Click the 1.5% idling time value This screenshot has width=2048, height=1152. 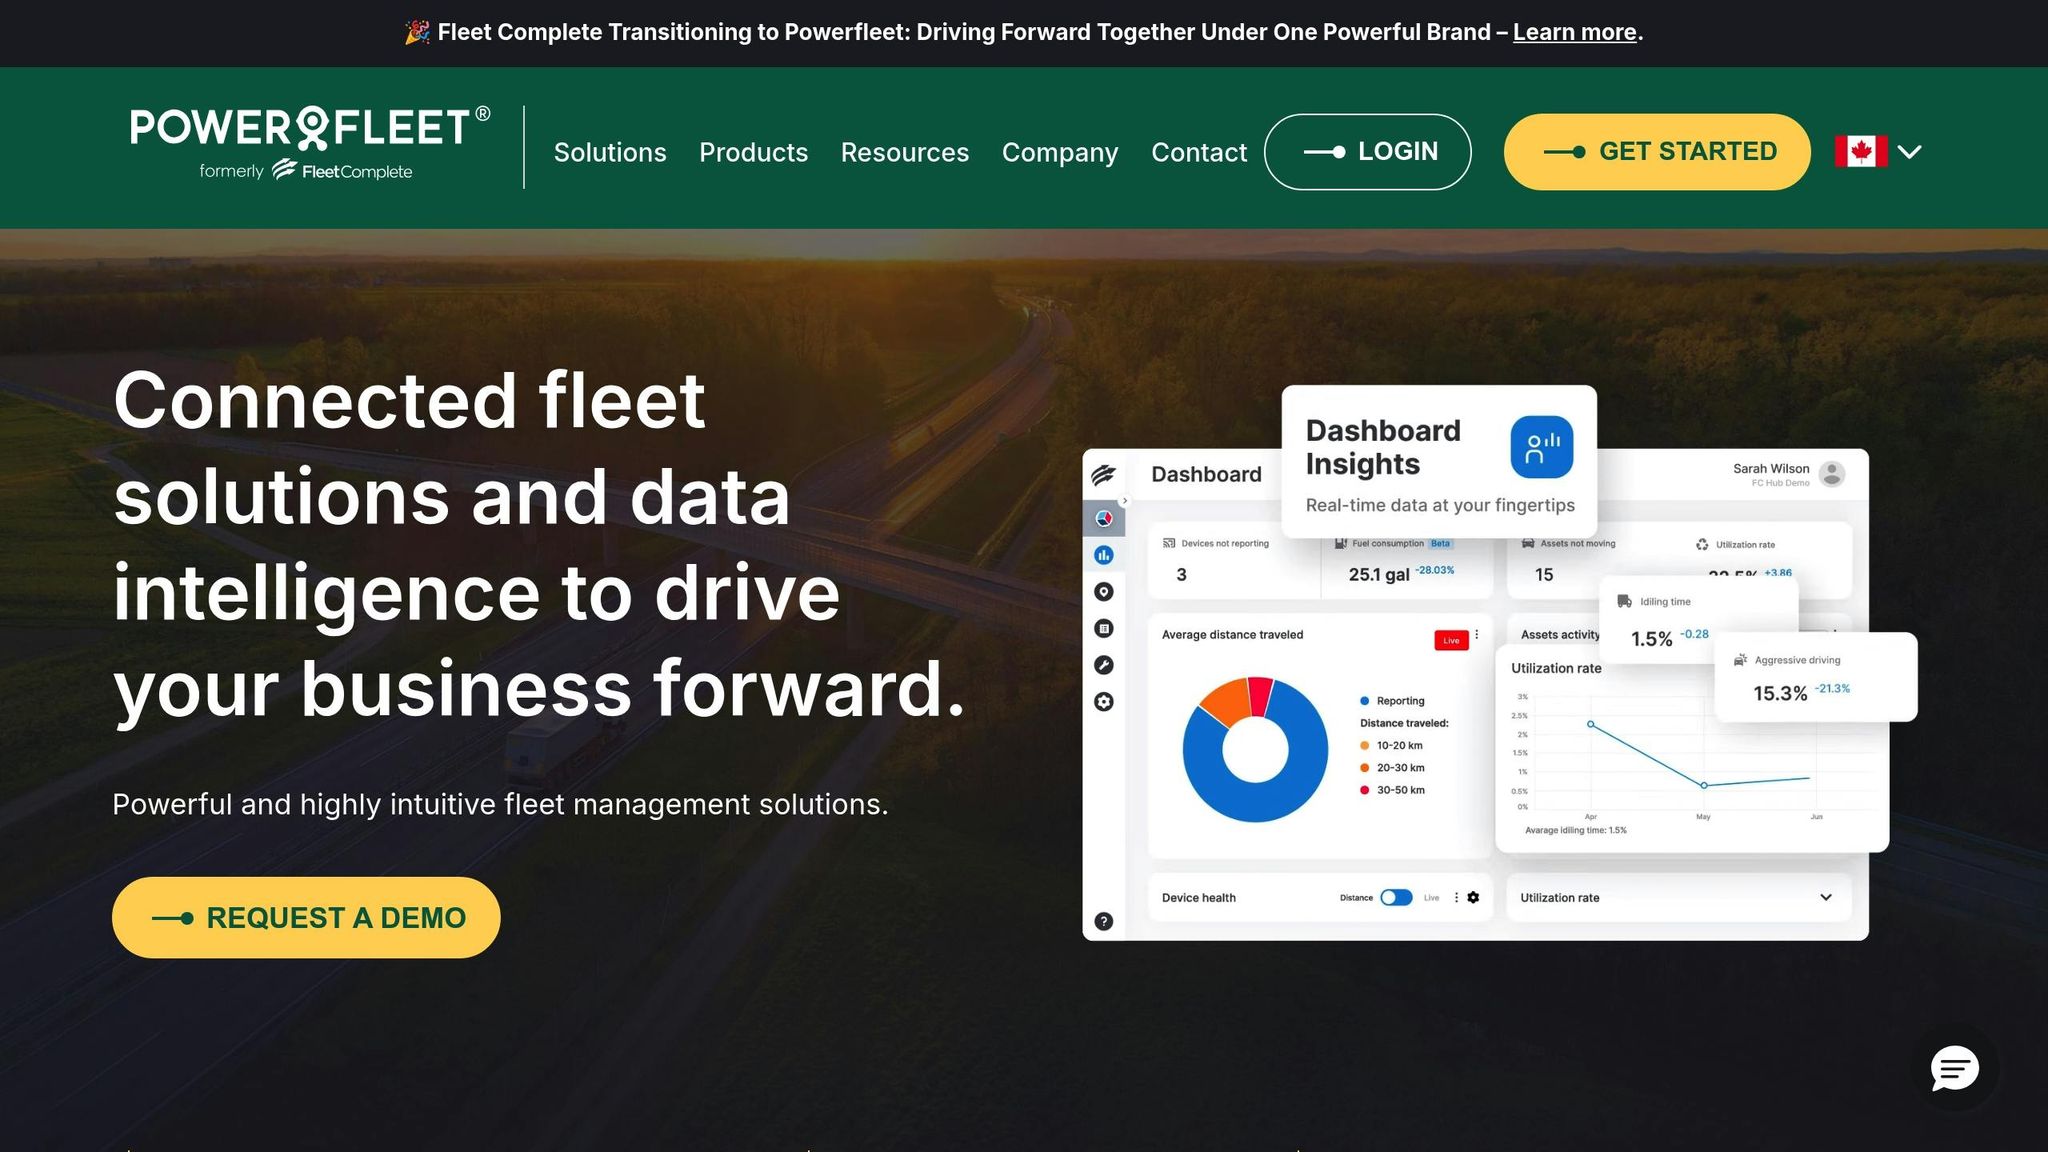point(1651,639)
